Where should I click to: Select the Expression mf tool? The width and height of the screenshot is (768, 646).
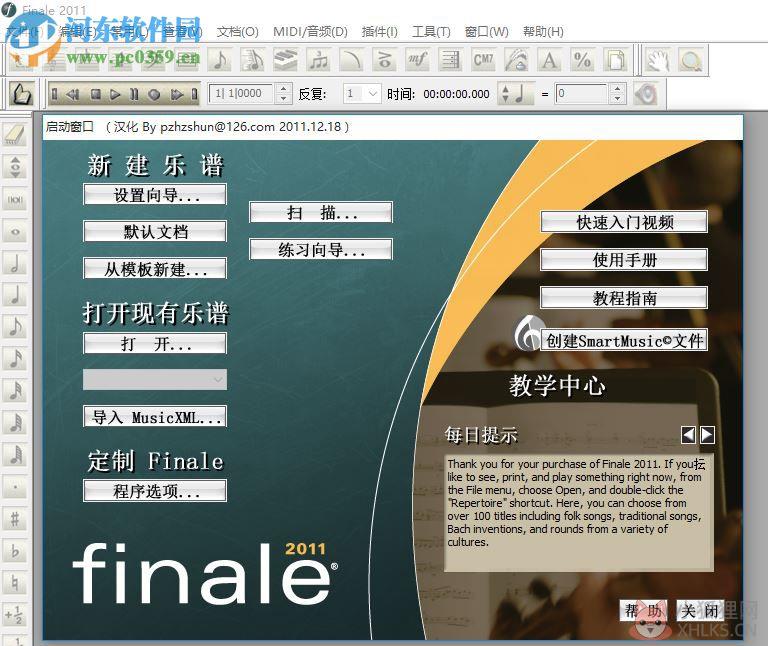coord(417,60)
